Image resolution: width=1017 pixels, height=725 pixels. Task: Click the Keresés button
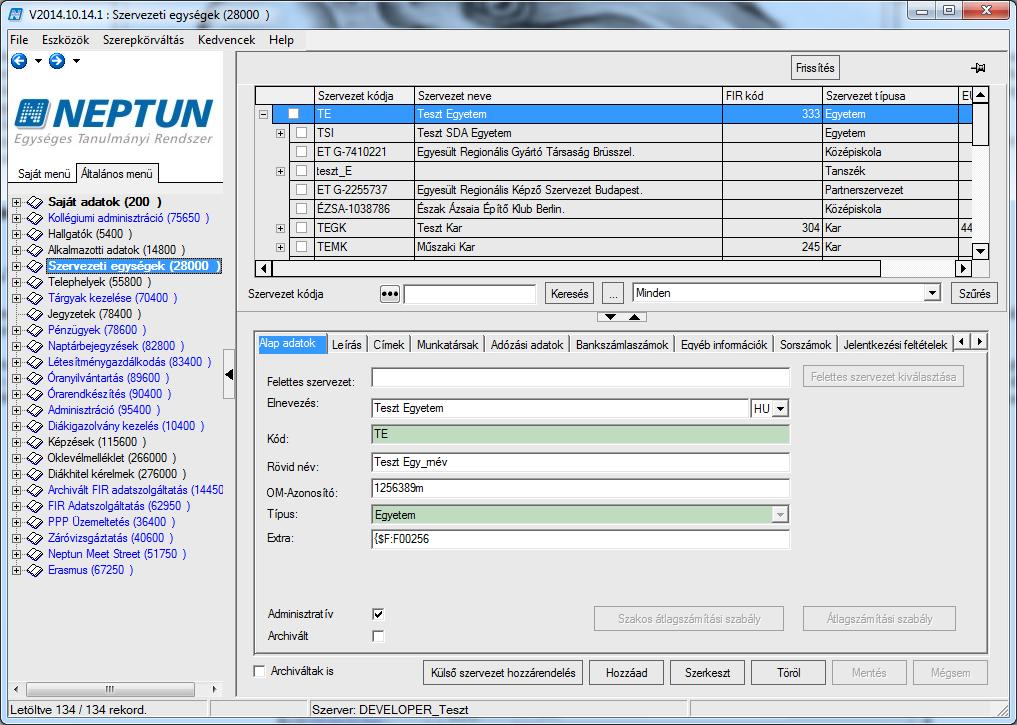[x=569, y=294]
